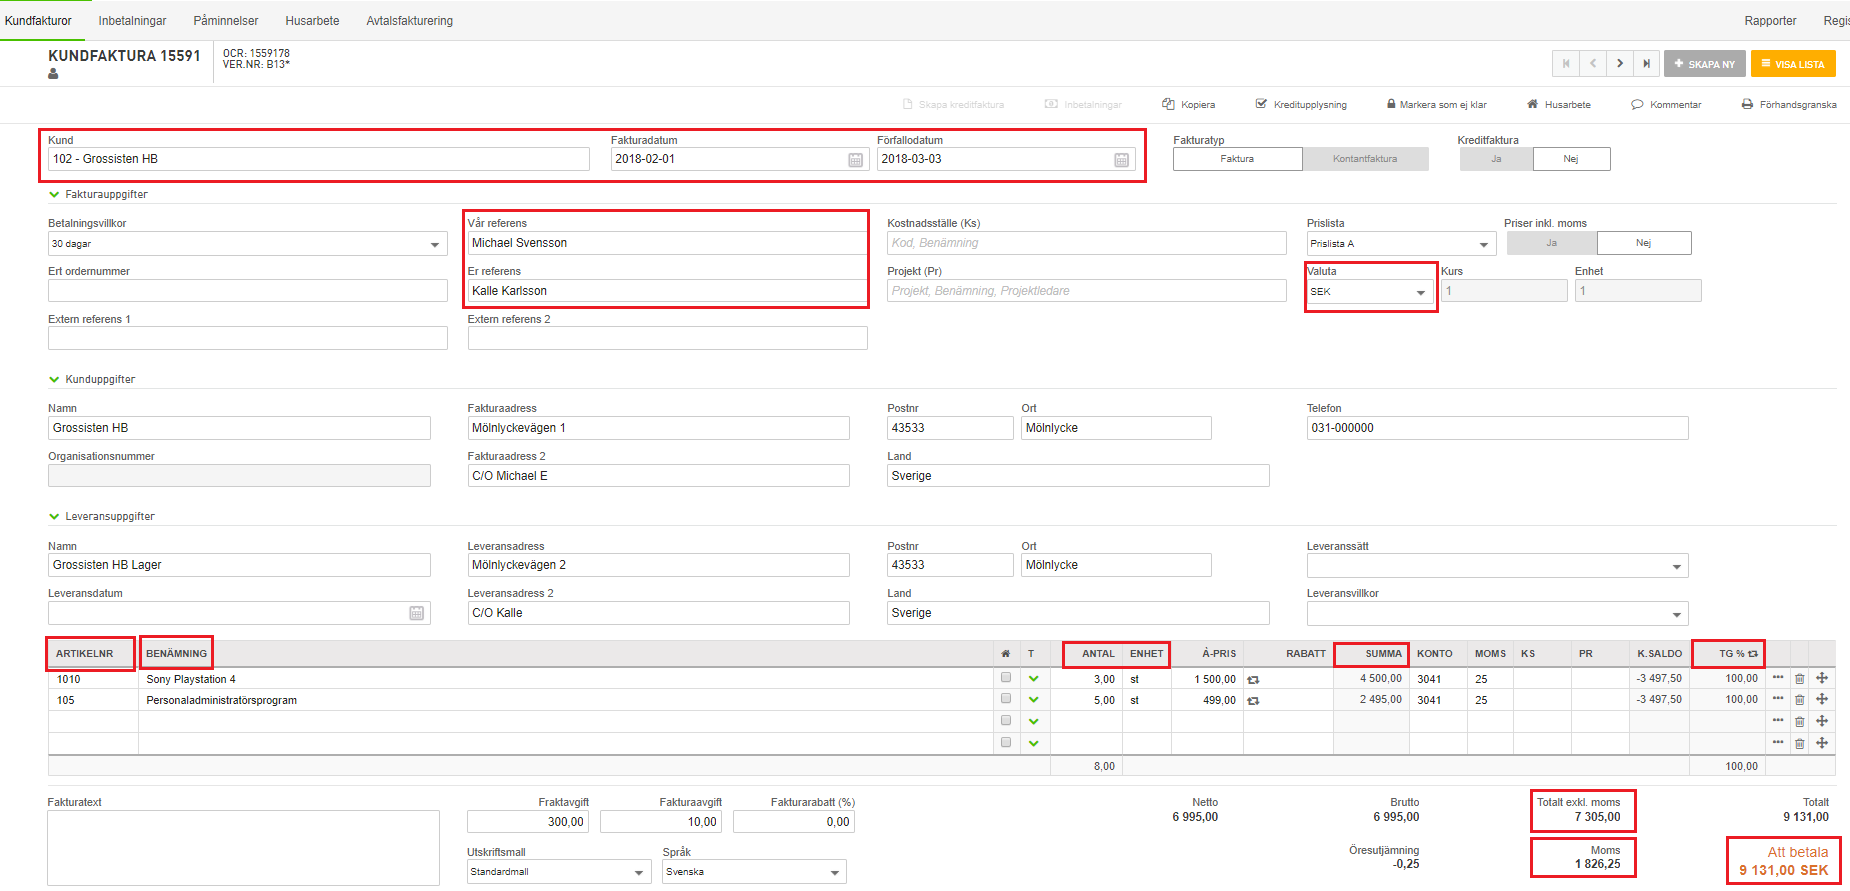This screenshot has width=1850, height=891.
Task: Set Kreditfaktura toggle to Ja
Action: tap(1496, 159)
